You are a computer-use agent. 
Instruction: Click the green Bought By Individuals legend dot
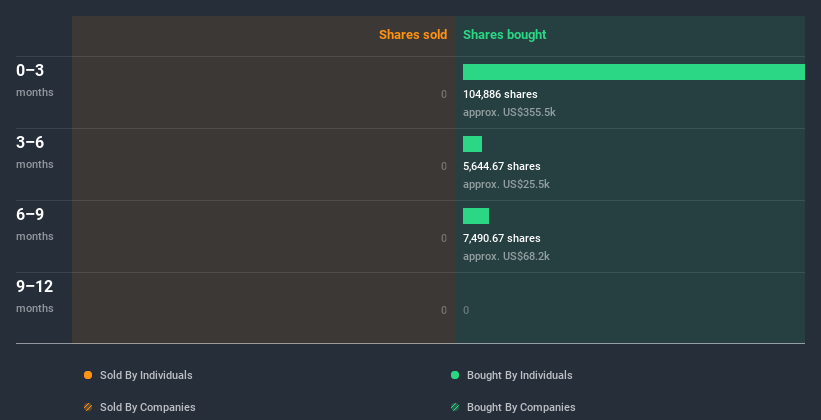(x=455, y=375)
